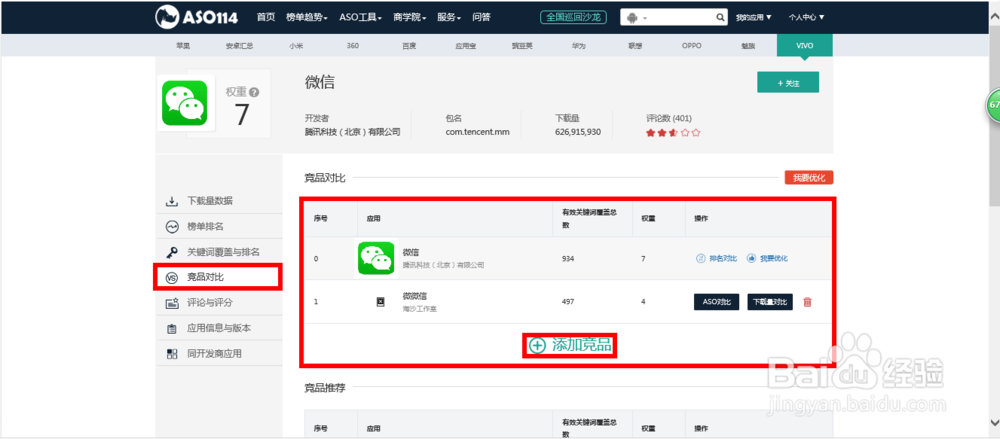Click the 934 keyword coverage value

pos(568,258)
